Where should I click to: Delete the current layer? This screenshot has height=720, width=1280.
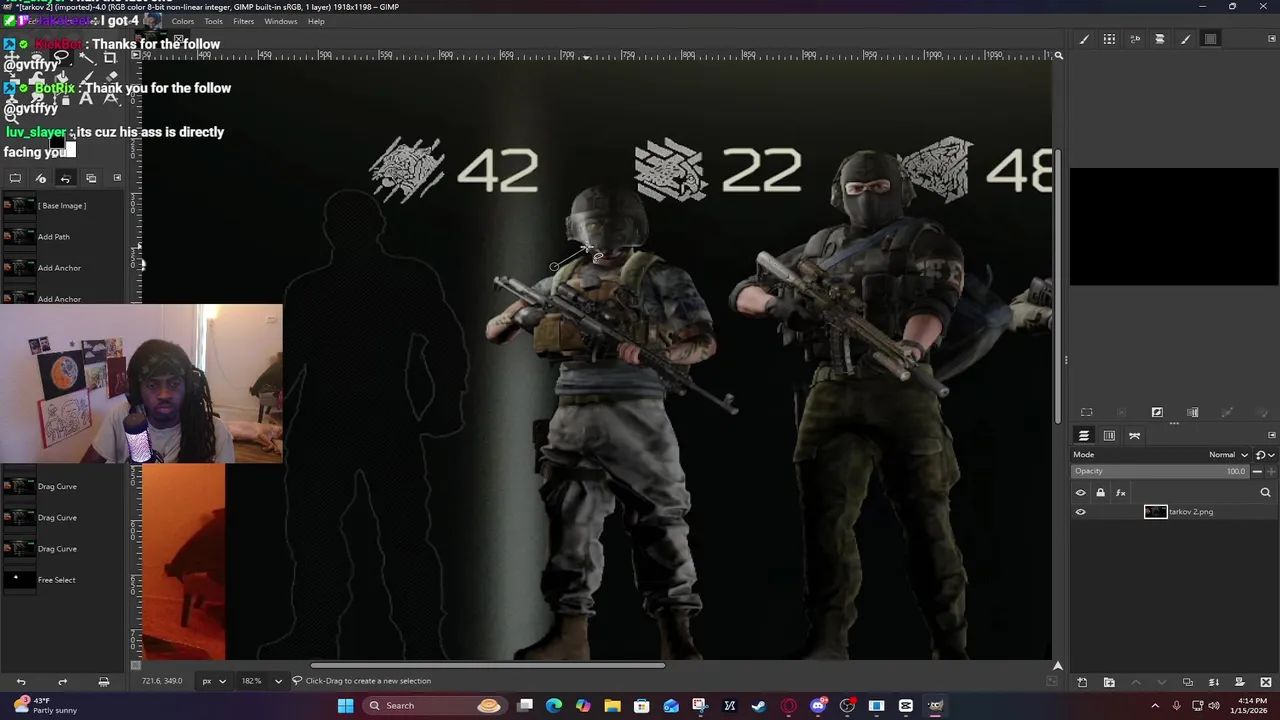click(1266, 682)
